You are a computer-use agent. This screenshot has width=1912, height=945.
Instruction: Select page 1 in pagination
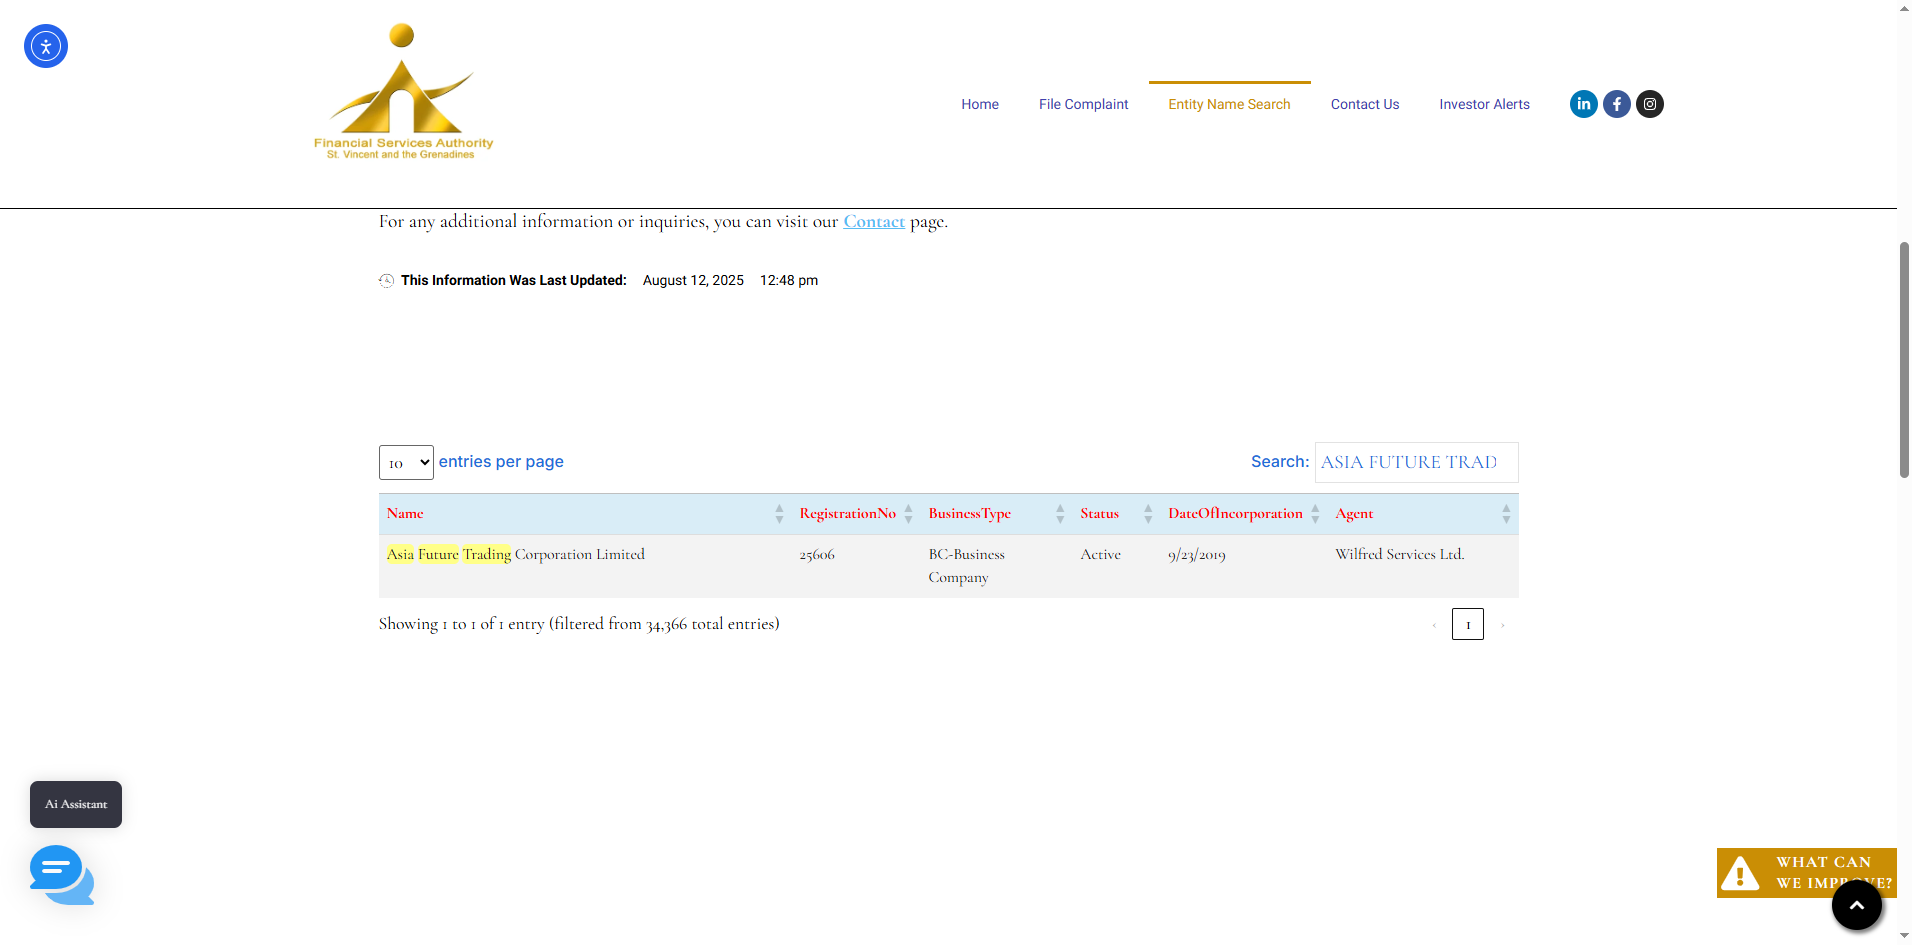(1467, 624)
